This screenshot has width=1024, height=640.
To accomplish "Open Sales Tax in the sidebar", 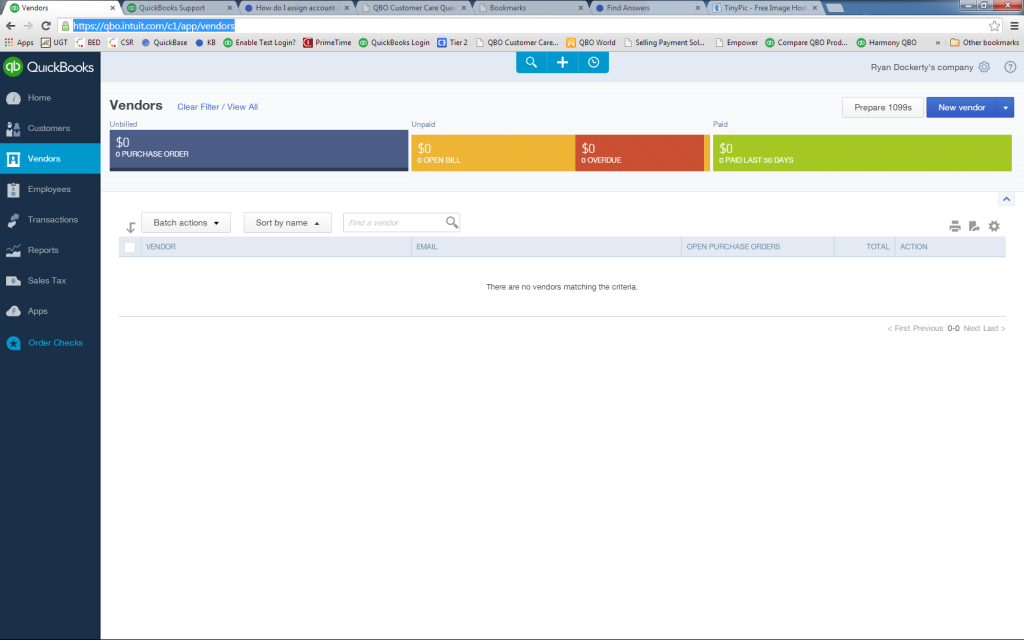I will click(x=50, y=281).
